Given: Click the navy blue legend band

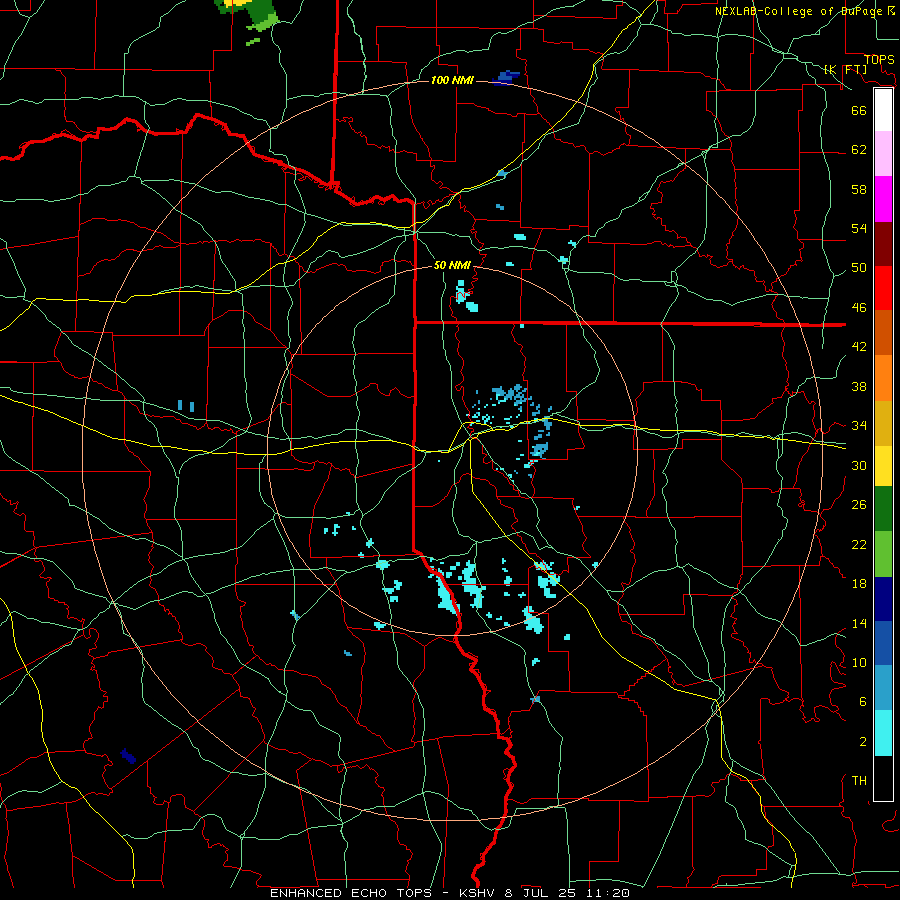Looking at the screenshot, I should (x=883, y=599).
